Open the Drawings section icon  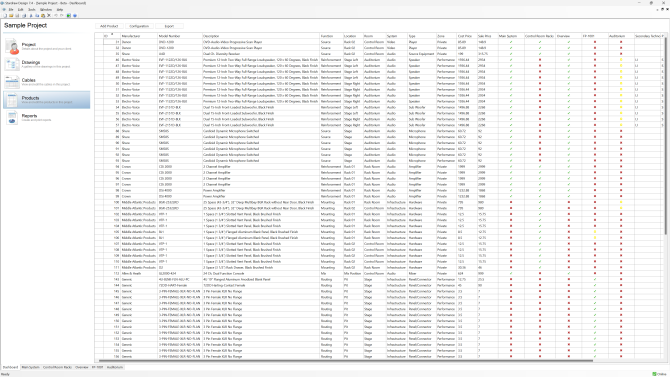pos(12,64)
